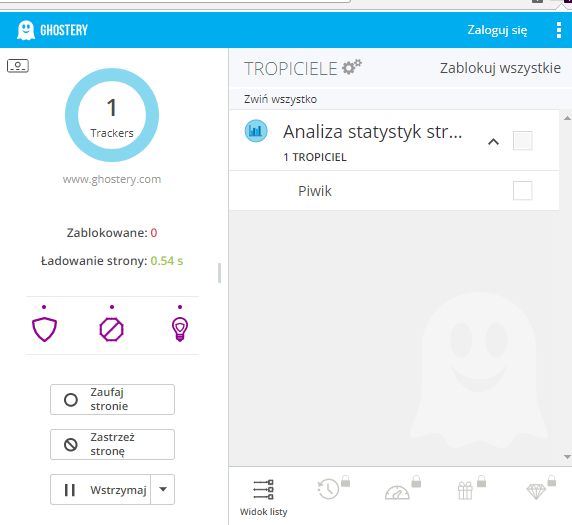Click the TROPICIELE heading

coord(290,69)
